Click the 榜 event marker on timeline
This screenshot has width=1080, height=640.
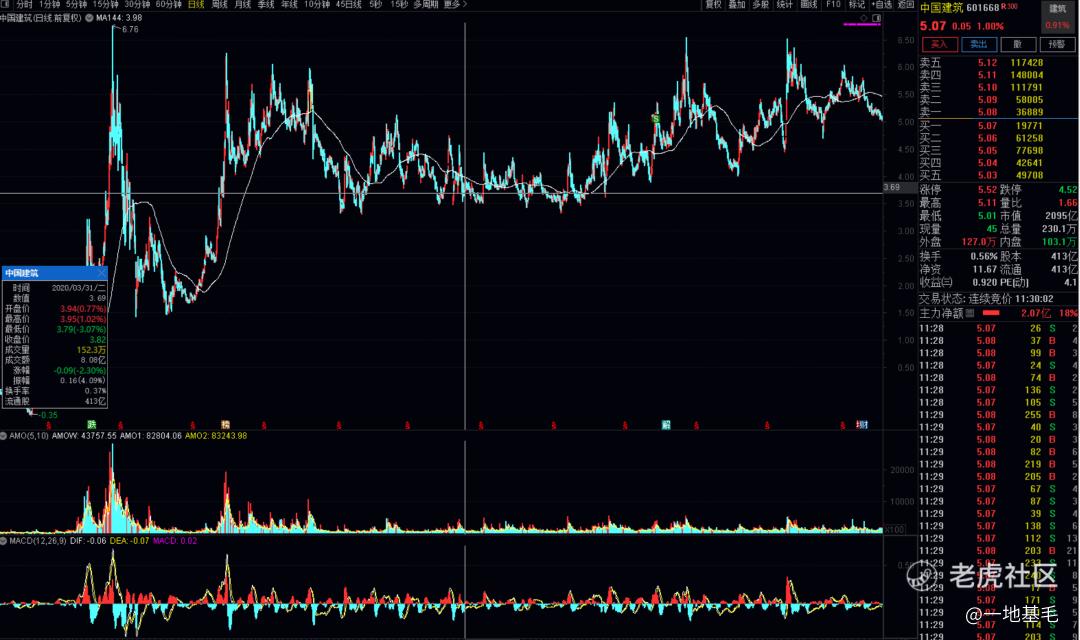tap(225, 424)
